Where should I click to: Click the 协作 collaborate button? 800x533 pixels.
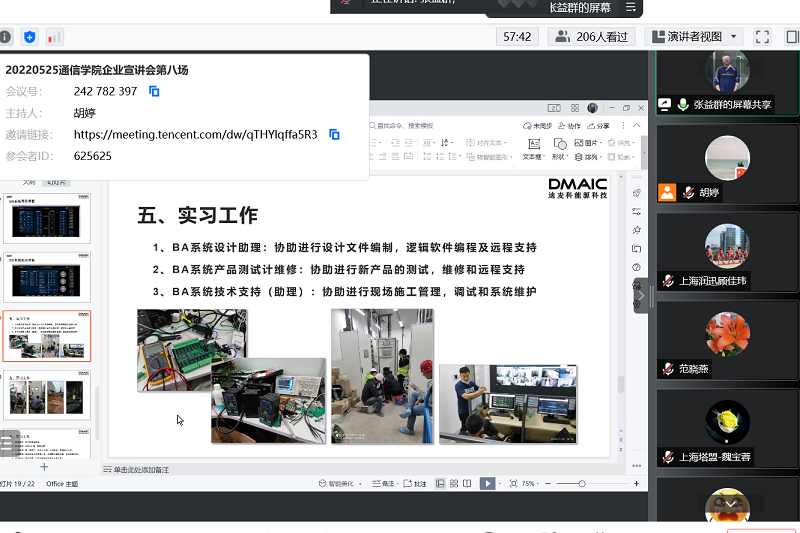point(569,126)
